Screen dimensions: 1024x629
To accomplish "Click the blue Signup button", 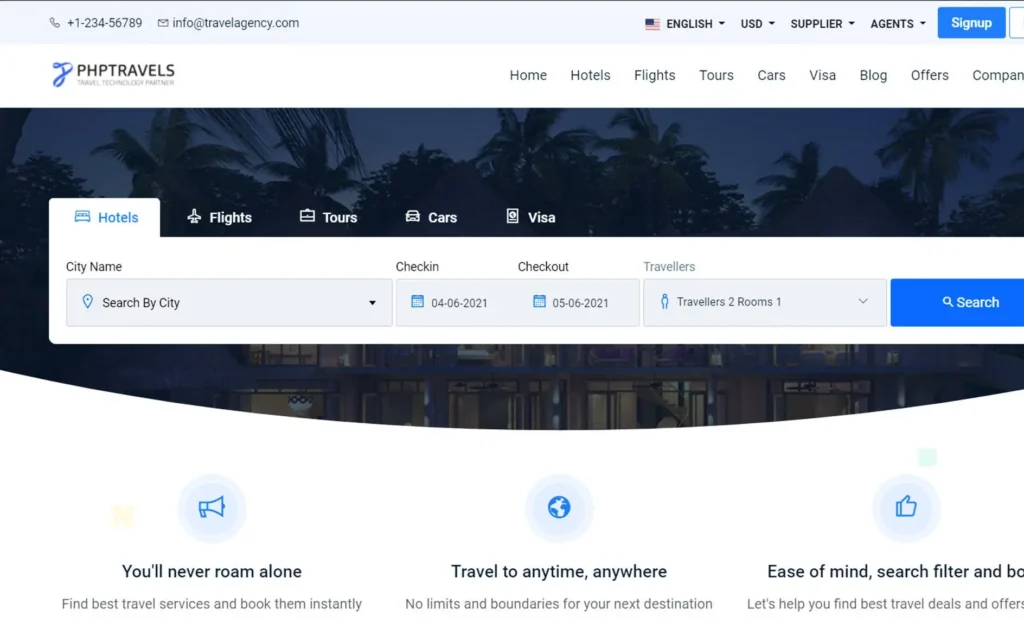I will pos(971,23).
